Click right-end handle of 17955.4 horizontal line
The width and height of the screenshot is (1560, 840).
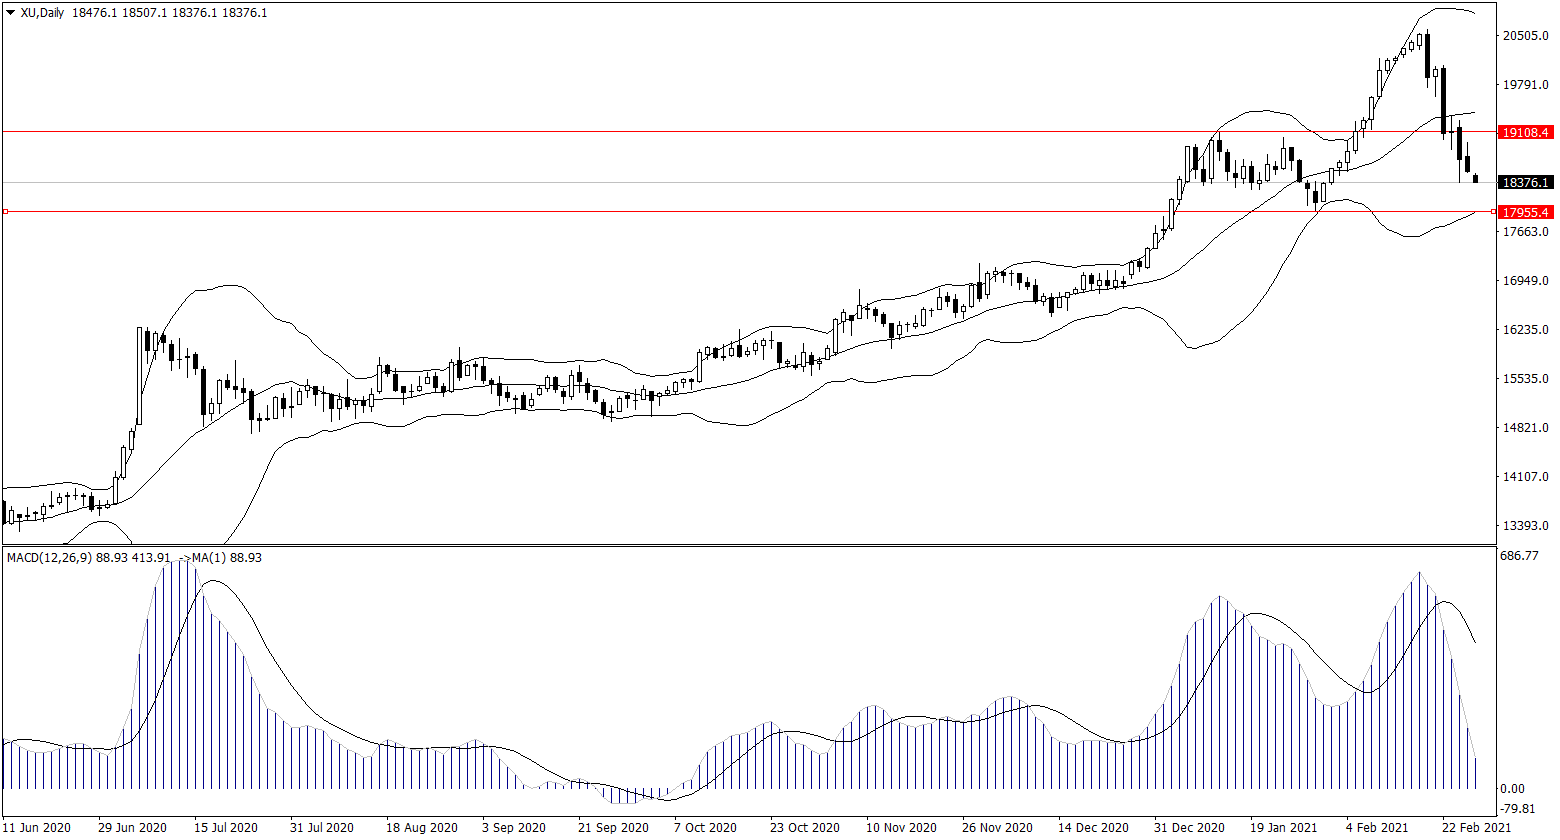pos(1494,211)
